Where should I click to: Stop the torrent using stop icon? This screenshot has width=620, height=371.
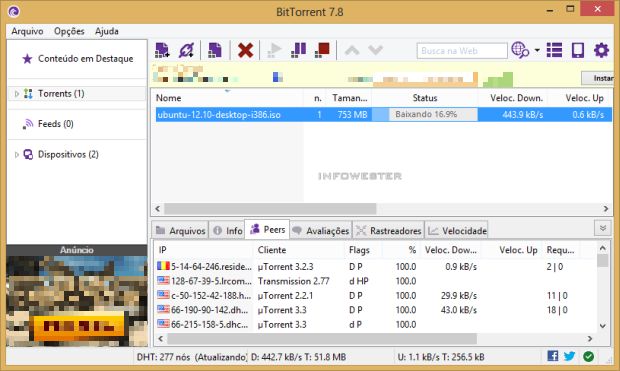[x=322, y=50]
